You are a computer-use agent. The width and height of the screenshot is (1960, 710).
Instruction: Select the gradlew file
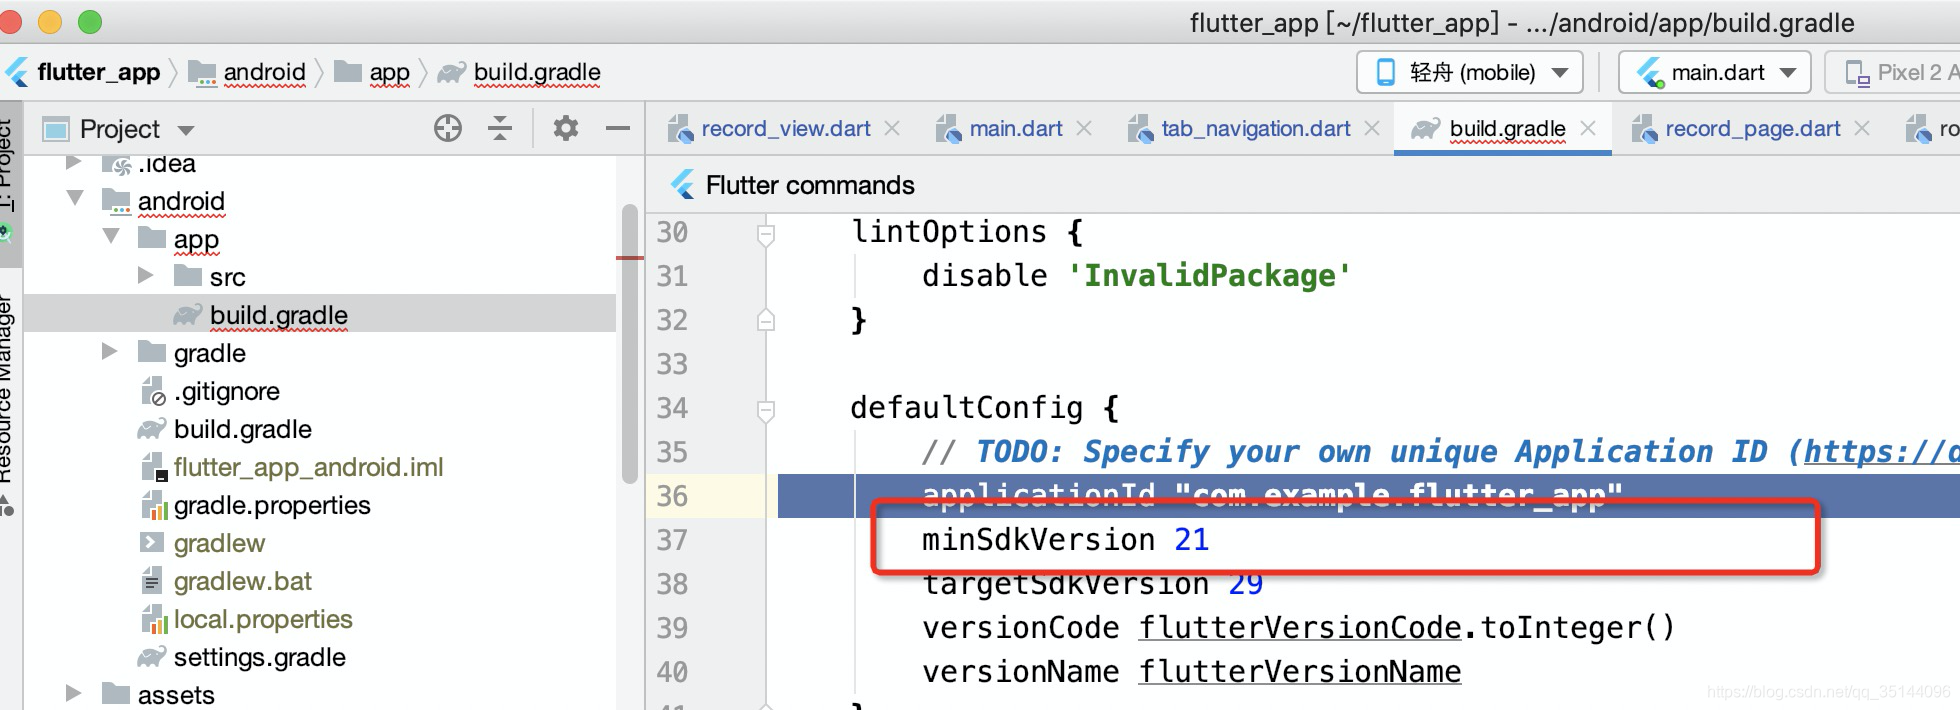(220, 543)
